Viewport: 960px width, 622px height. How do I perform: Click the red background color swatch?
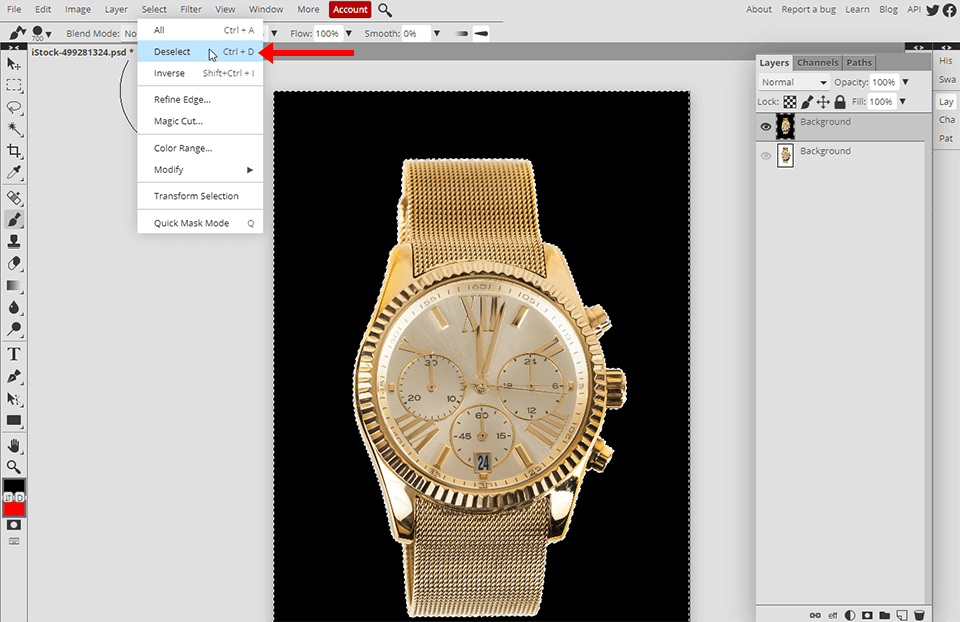[14, 509]
